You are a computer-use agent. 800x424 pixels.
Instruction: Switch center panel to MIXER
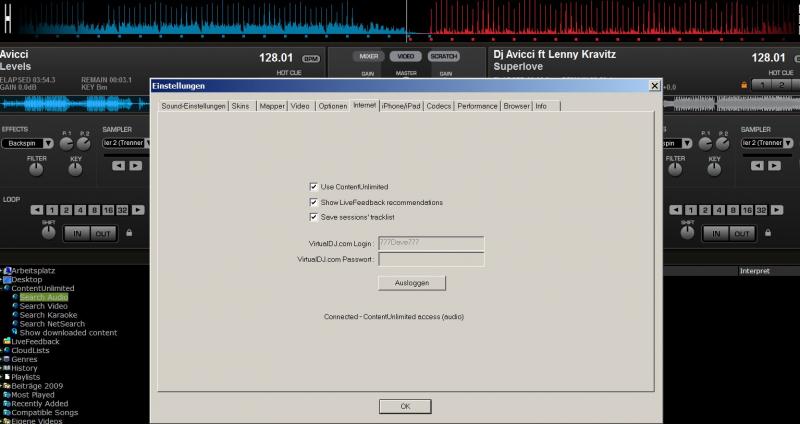tap(368, 56)
